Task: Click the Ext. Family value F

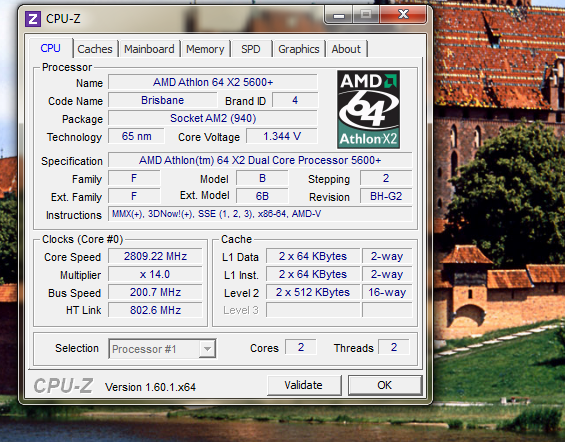Action: point(134,196)
